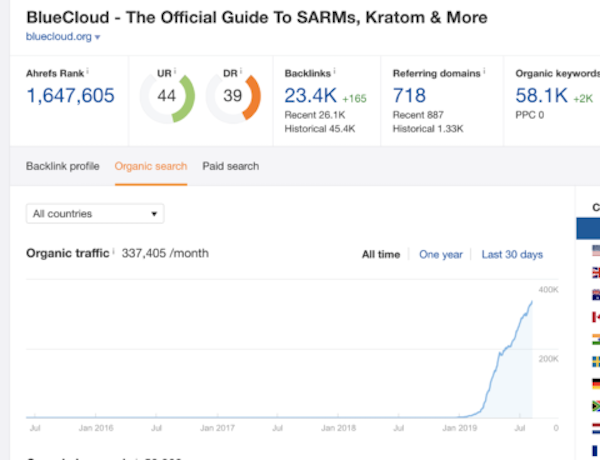Click Recent 26.1K backlinks text
The width and height of the screenshot is (600, 460).
(315, 115)
